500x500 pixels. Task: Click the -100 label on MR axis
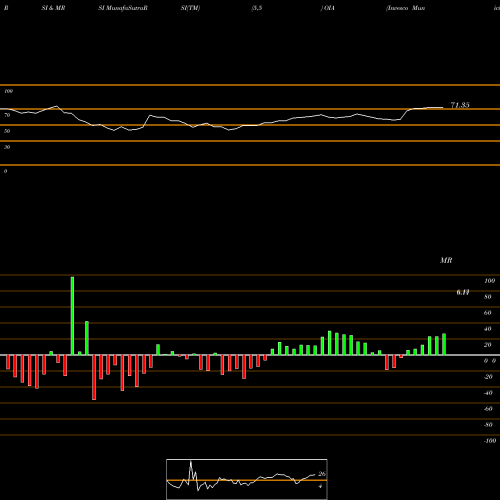pos(490,441)
